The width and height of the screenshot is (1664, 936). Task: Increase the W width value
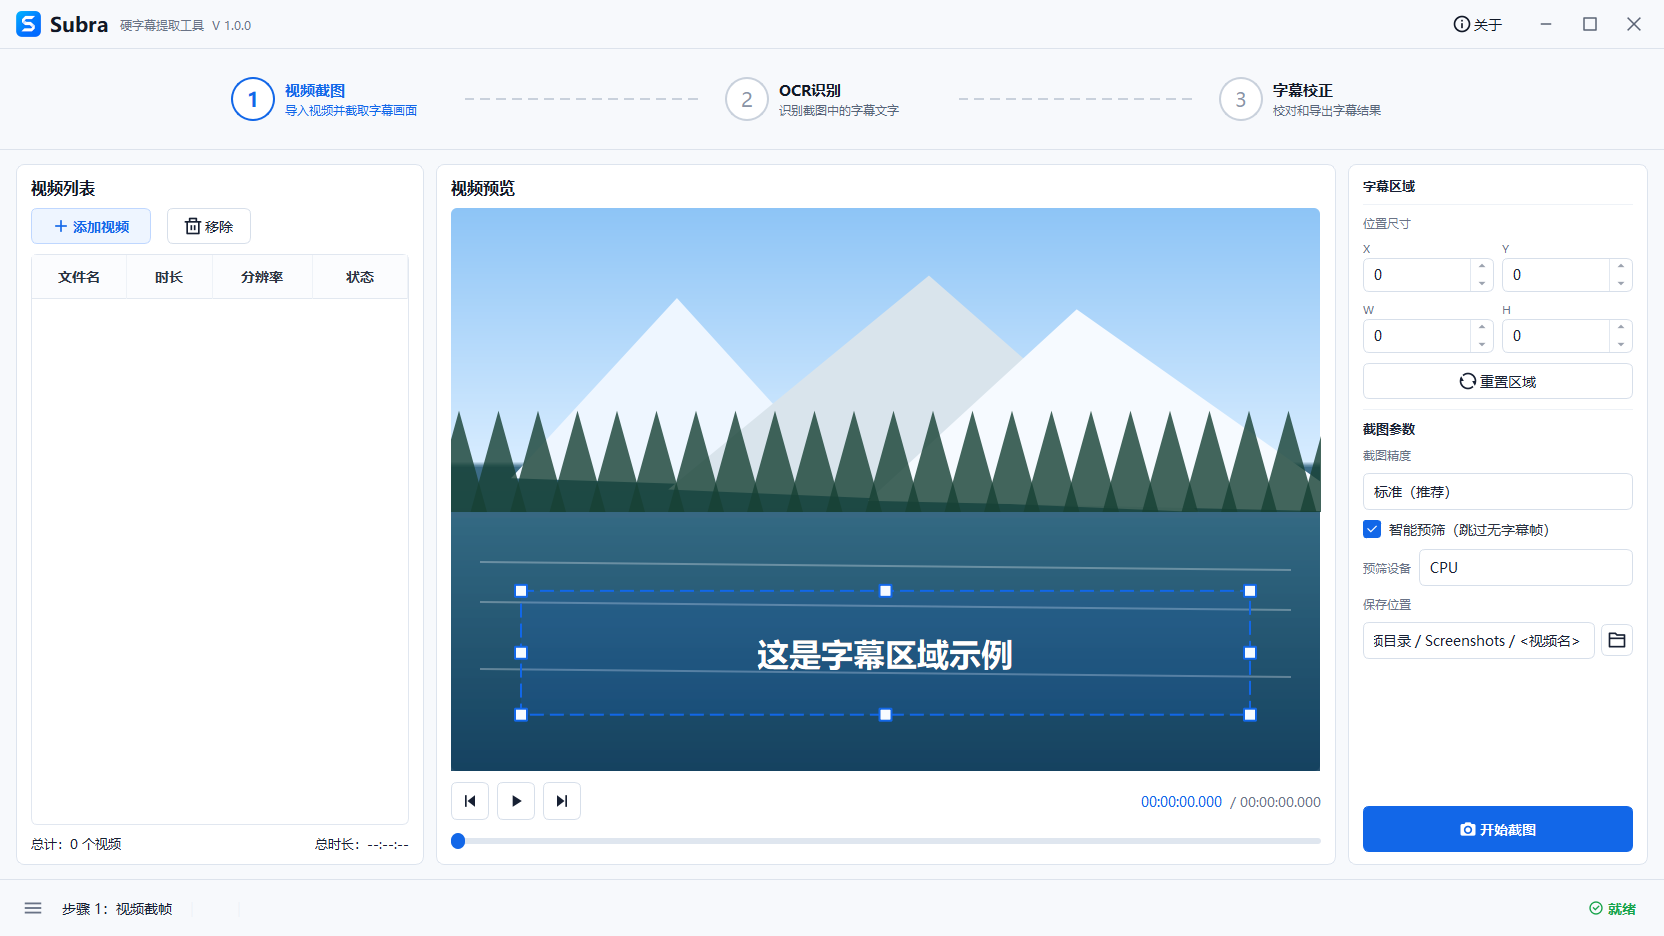(1482, 328)
